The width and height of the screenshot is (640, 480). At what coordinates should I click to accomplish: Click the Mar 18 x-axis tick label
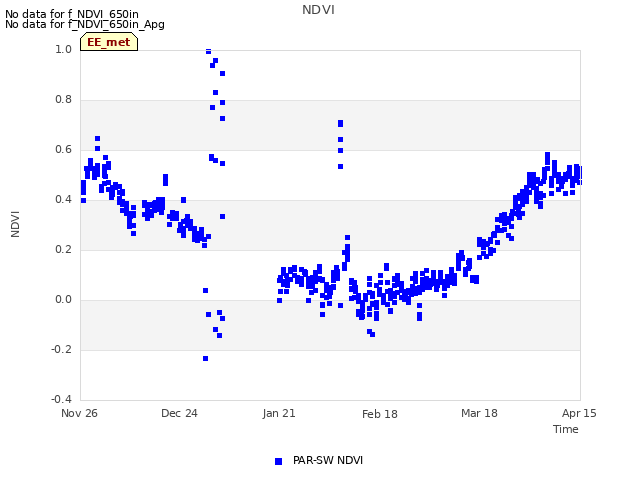479,413
